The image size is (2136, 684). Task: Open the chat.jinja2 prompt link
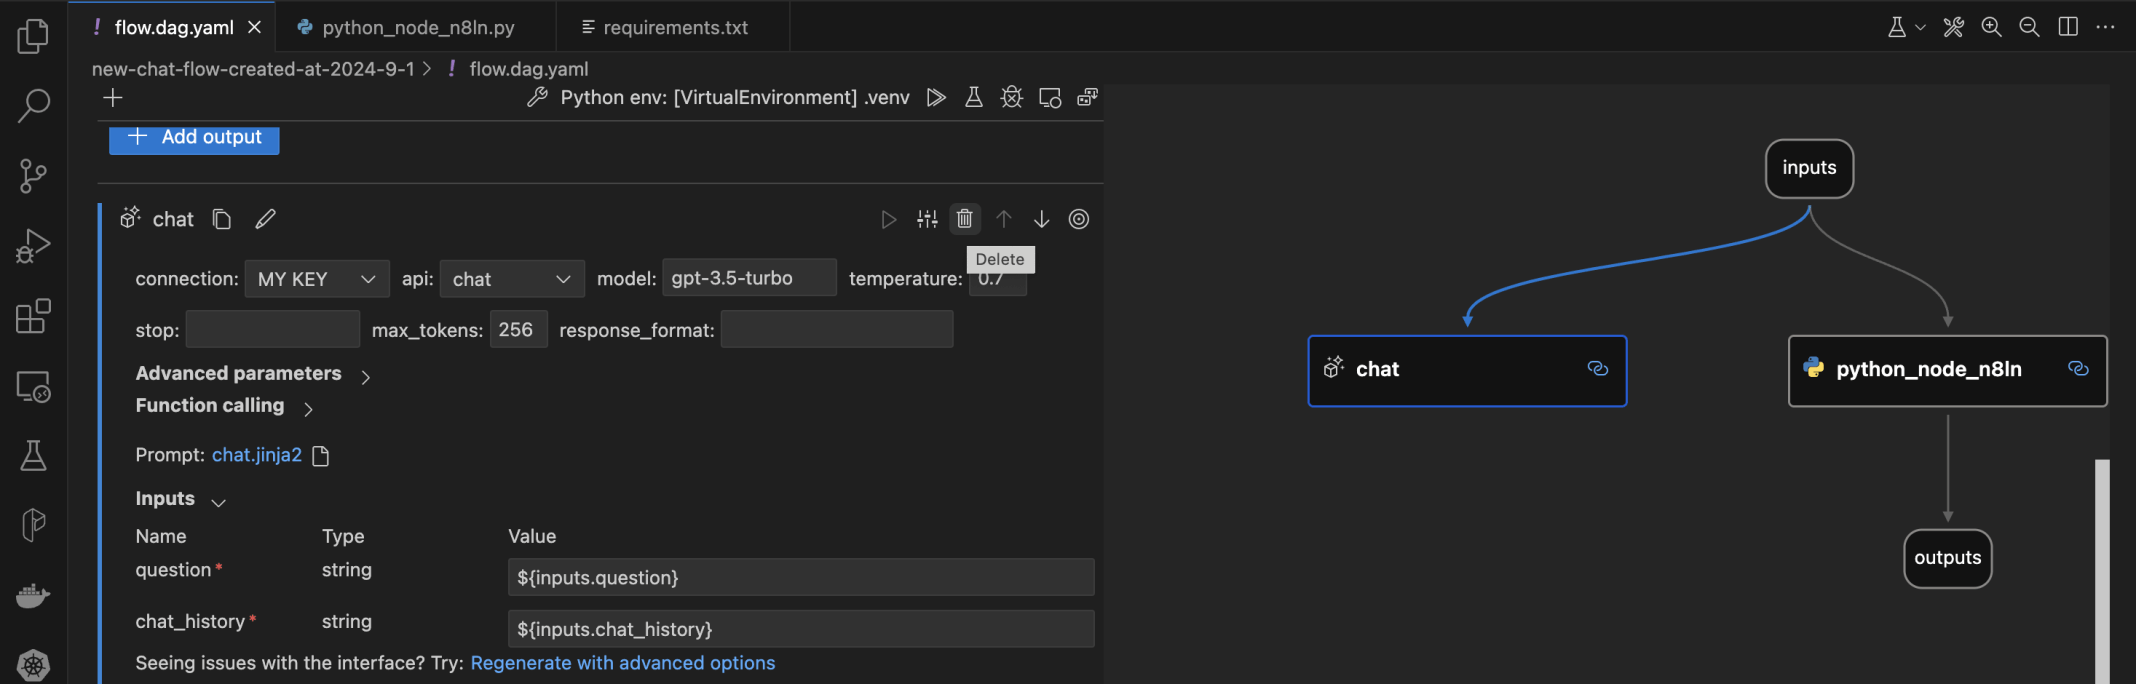(x=256, y=455)
